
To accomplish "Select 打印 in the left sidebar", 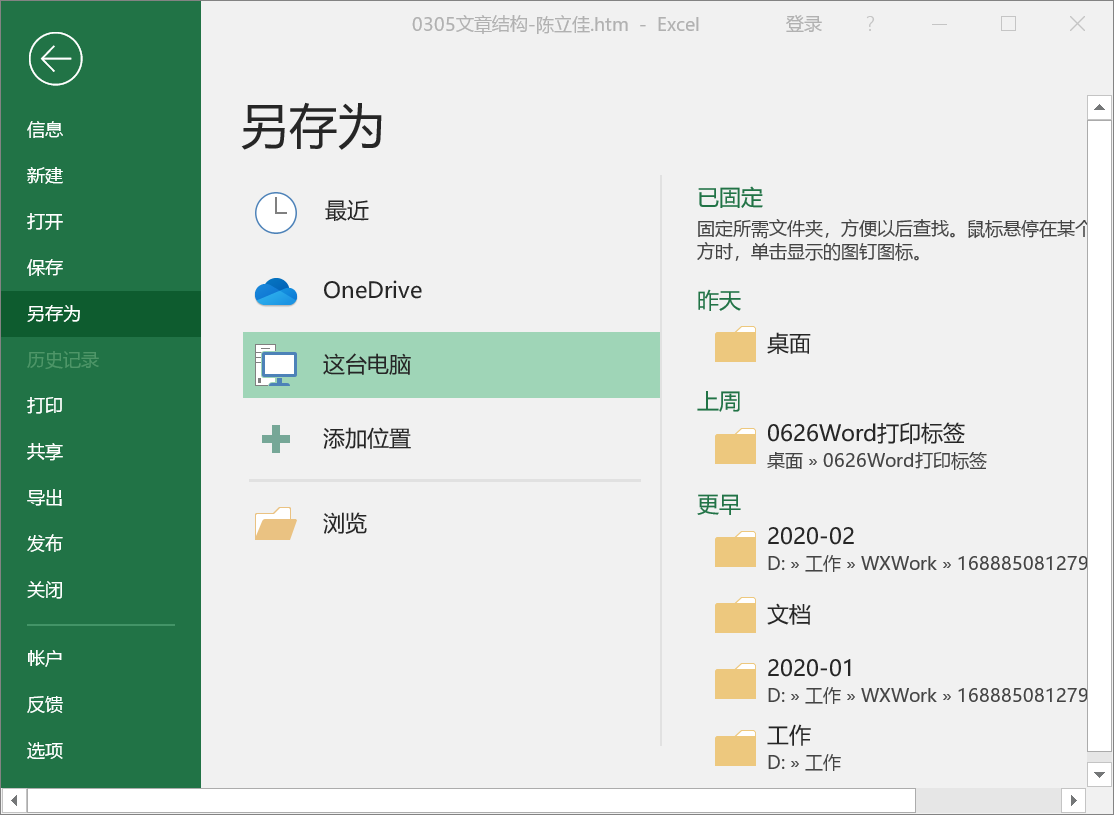I will [45, 405].
